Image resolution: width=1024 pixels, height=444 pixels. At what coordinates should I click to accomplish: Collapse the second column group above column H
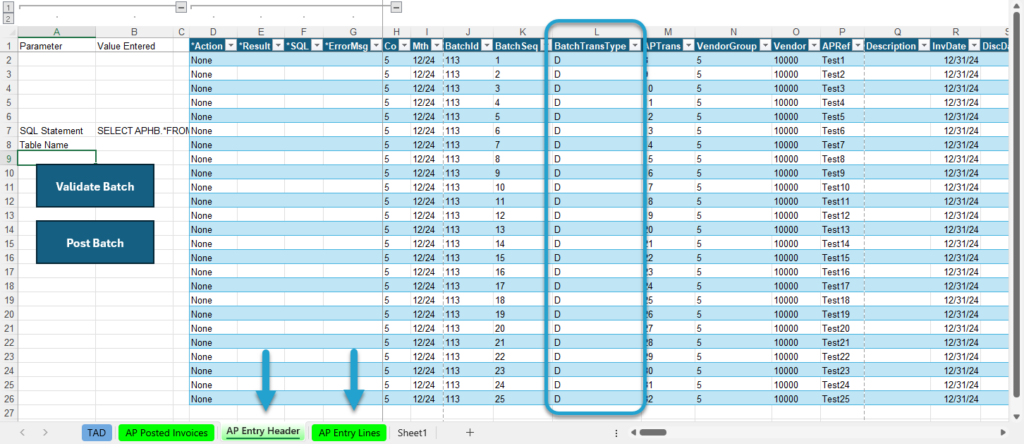(x=396, y=7)
